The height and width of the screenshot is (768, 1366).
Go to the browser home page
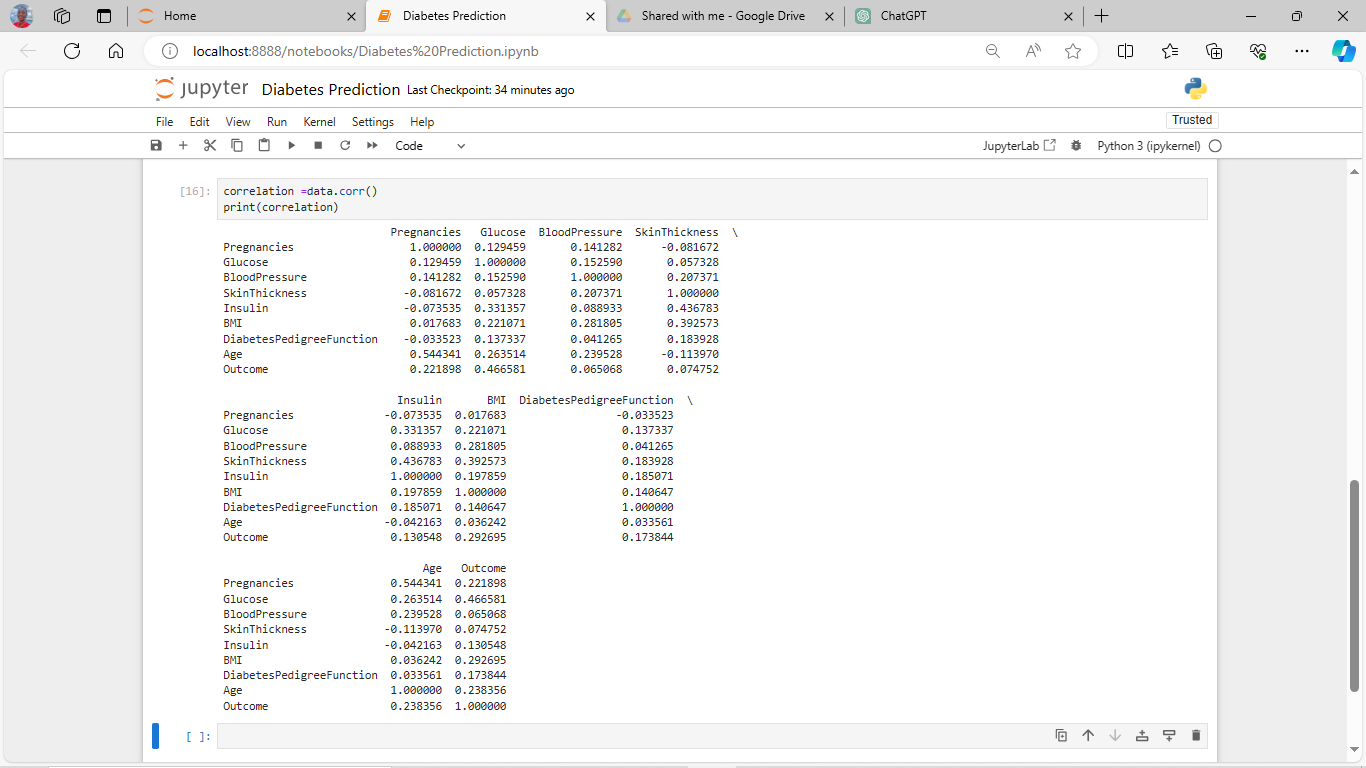116,51
